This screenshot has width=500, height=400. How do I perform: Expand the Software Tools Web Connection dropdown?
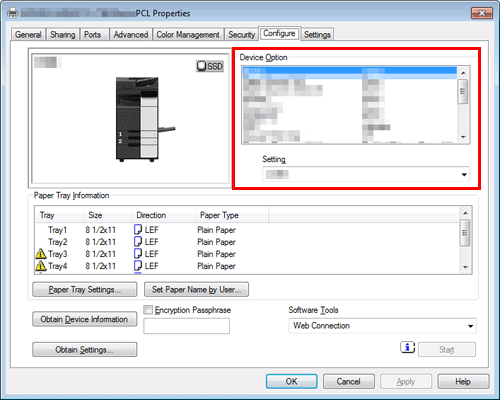(382, 326)
